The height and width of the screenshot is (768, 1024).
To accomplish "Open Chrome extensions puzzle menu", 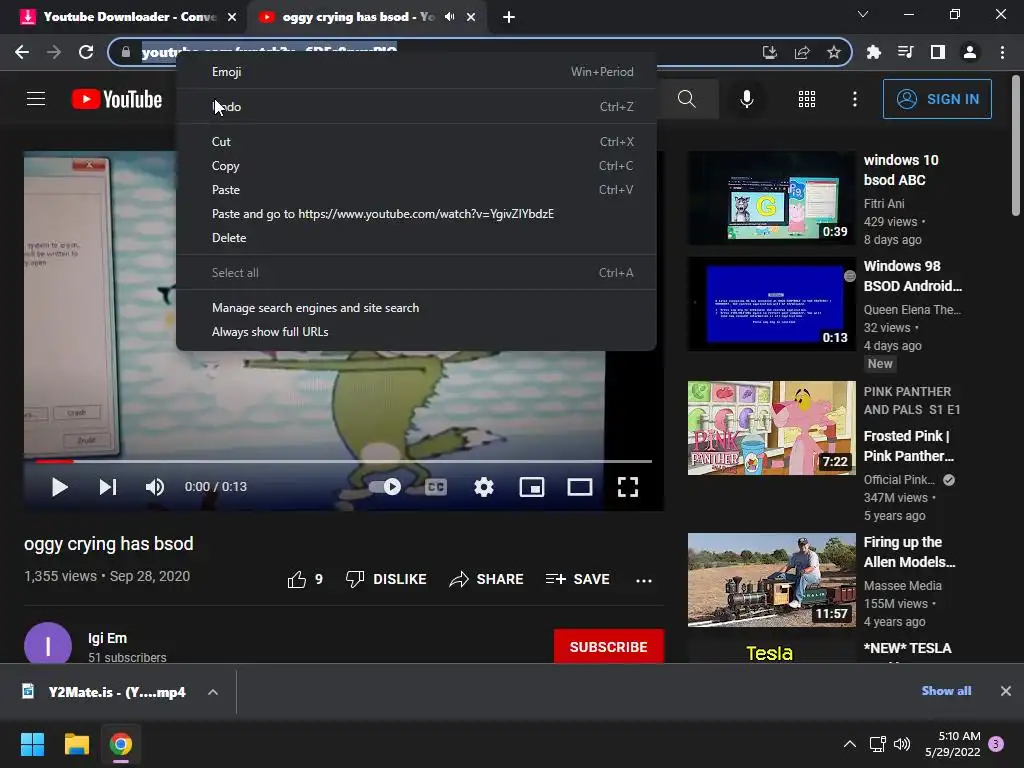I will 873,52.
